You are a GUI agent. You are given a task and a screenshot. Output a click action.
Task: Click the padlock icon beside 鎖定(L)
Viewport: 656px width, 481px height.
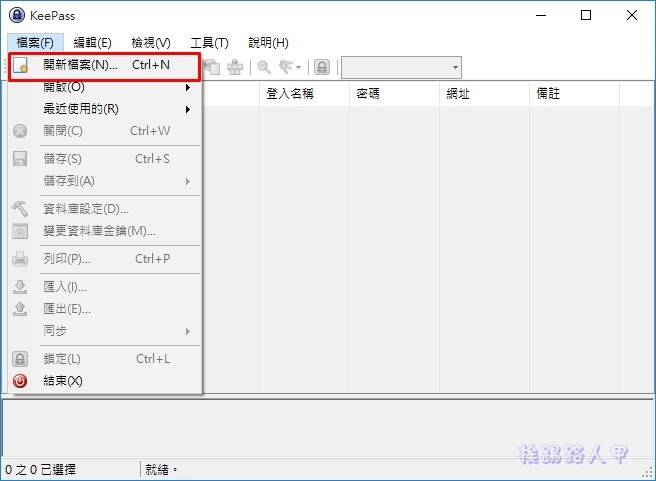pyautogui.click(x=20, y=359)
